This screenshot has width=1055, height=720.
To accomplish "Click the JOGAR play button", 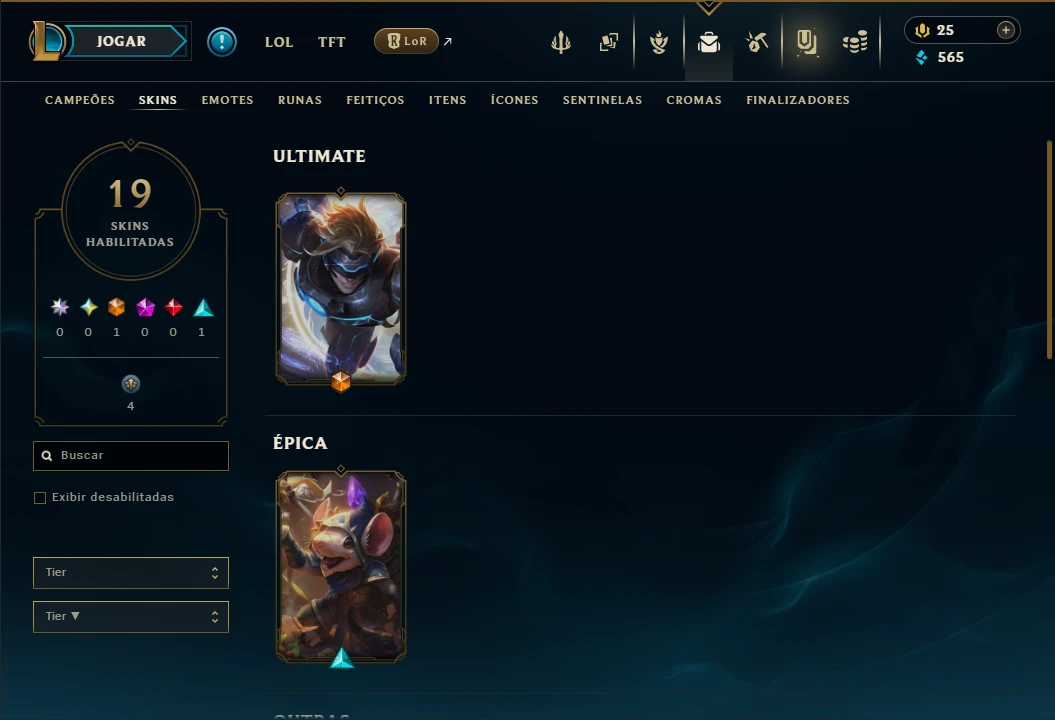I will point(126,41).
